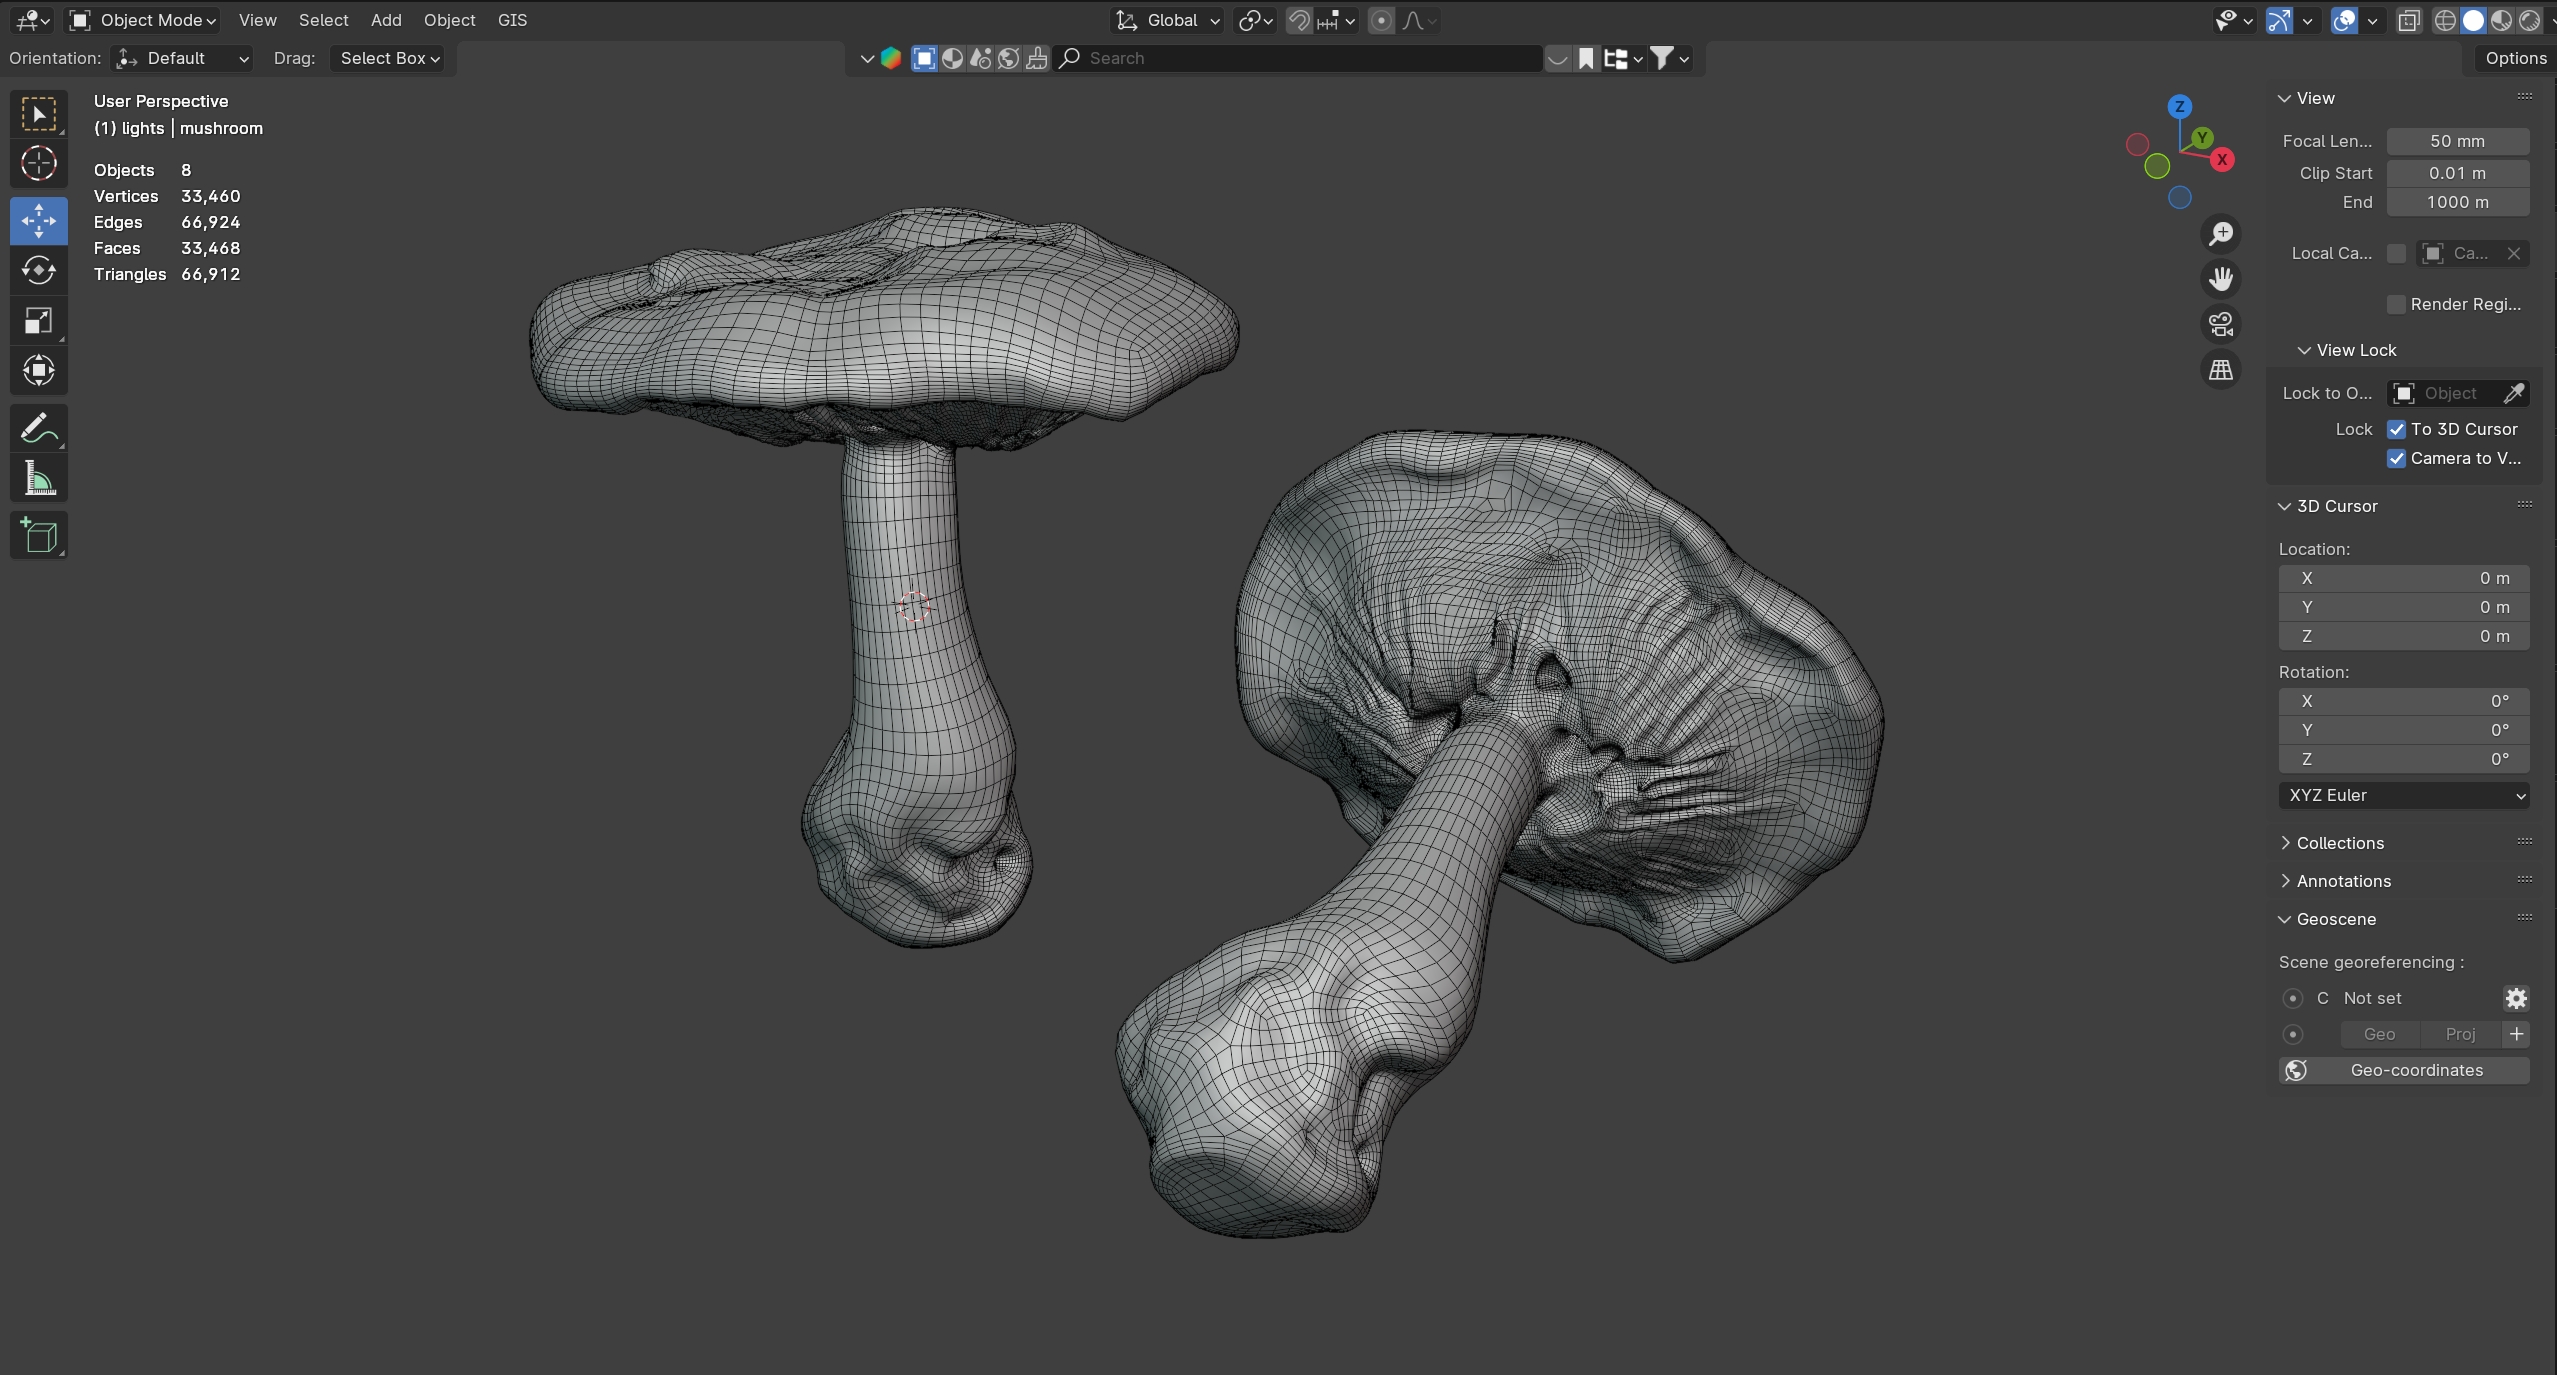
Task: Open the GIS menu
Action: pyautogui.click(x=512, y=20)
